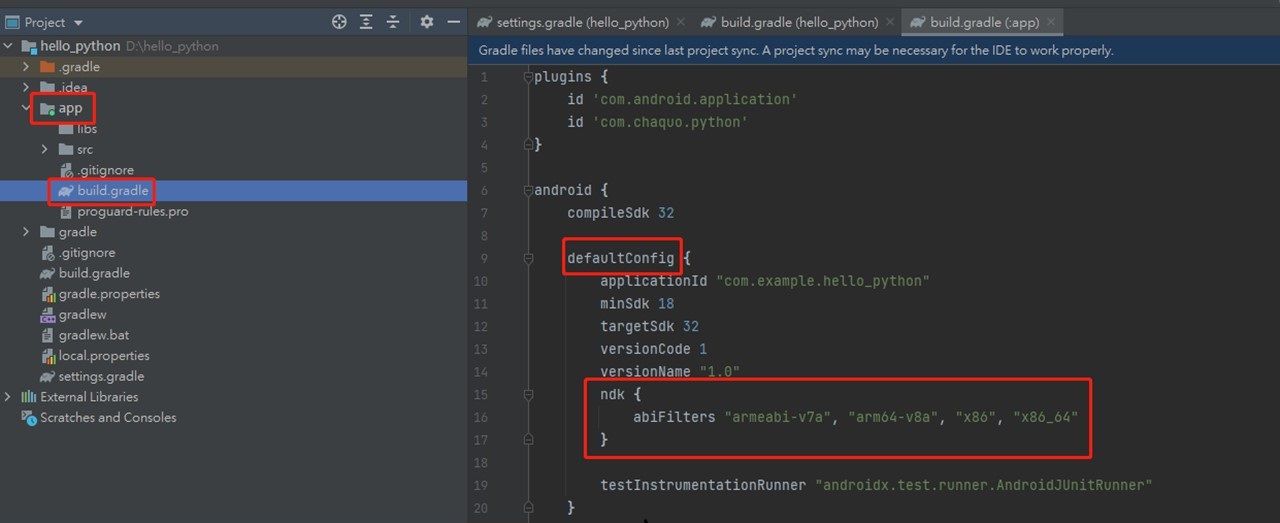Click fold end marker on line 4
The width and height of the screenshot is (1280, 523).
(x=528, y=145)
